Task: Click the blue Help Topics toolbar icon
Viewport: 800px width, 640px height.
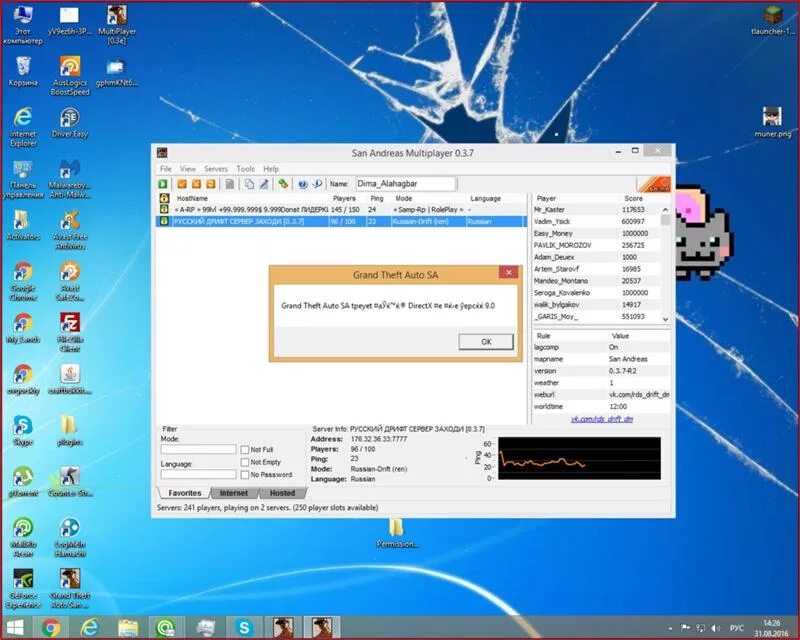Action: tap(303, 184)
